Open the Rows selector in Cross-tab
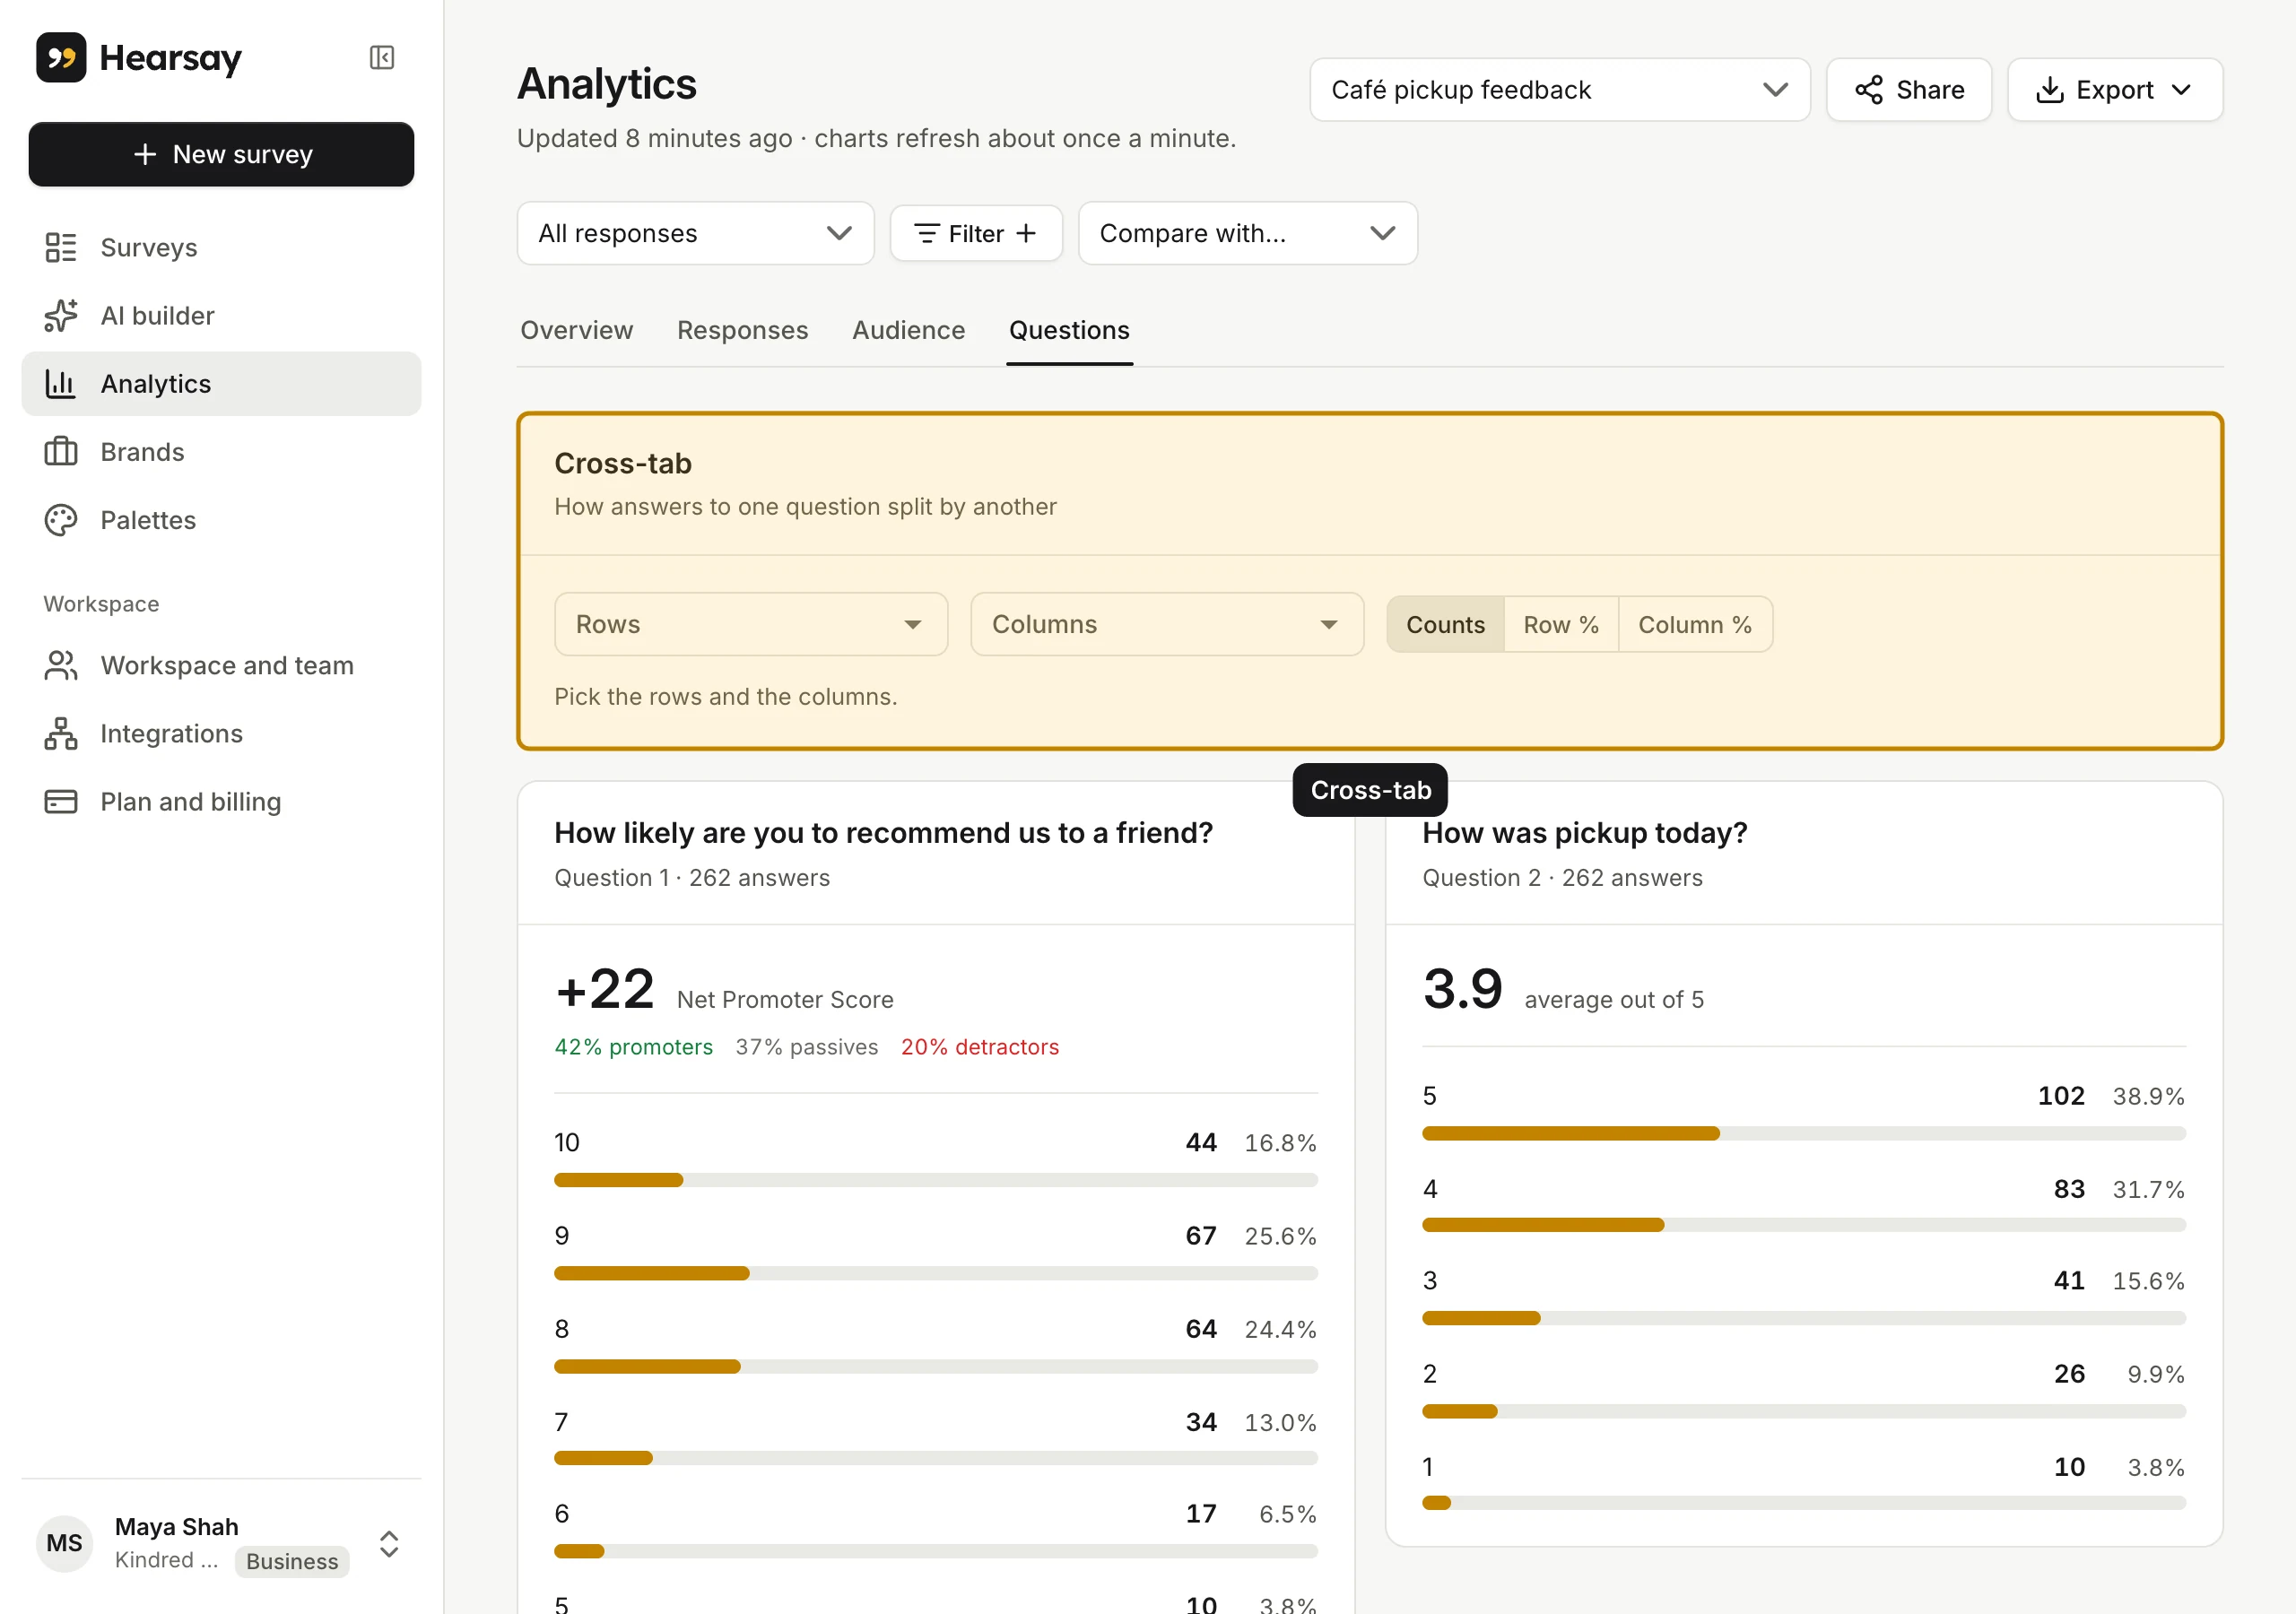2296x1614 pixels. point(751,625)
